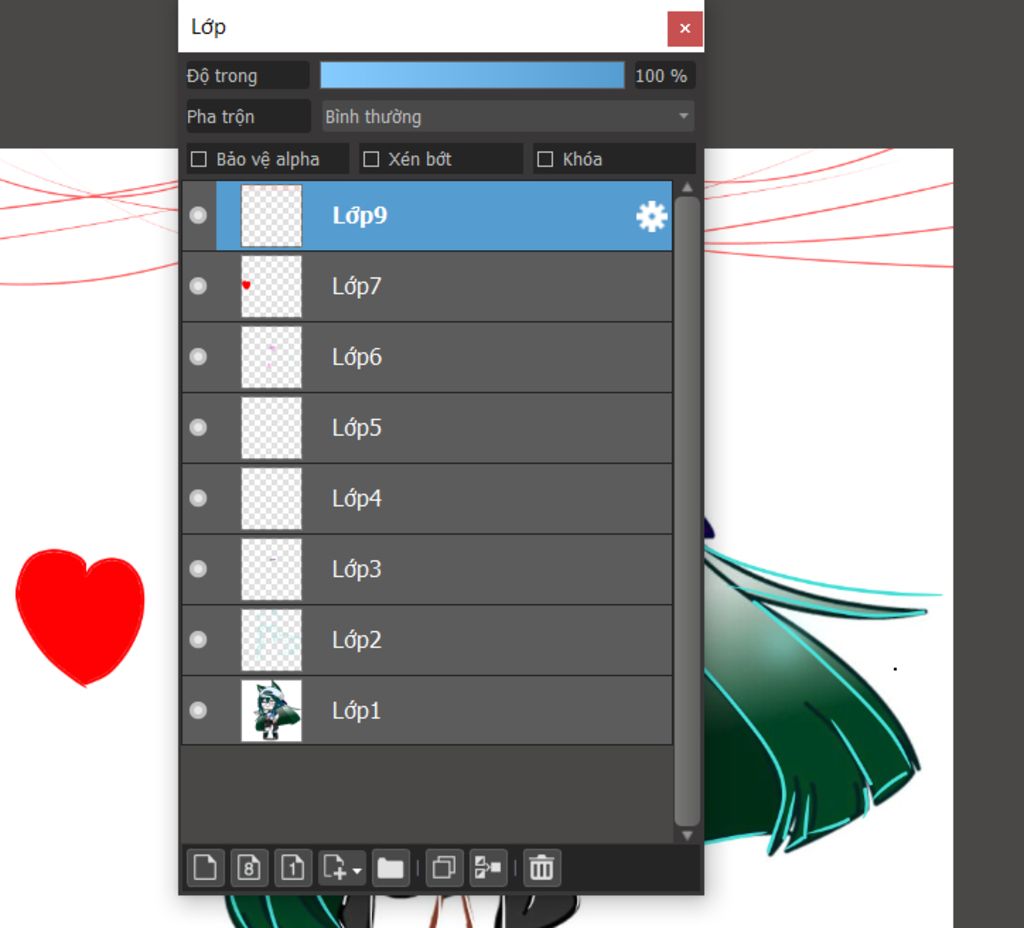Select layer named Lớp6
The image size is (1024, 928).
point(427,357)
